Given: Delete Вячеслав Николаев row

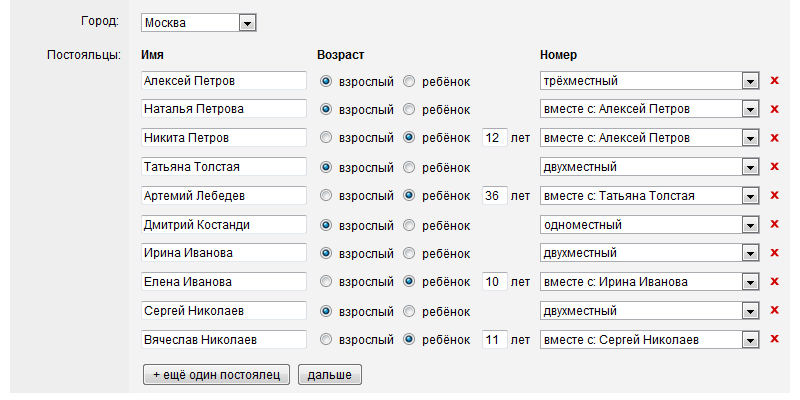Looking at the screenshot, I should [x=773, y=340].
